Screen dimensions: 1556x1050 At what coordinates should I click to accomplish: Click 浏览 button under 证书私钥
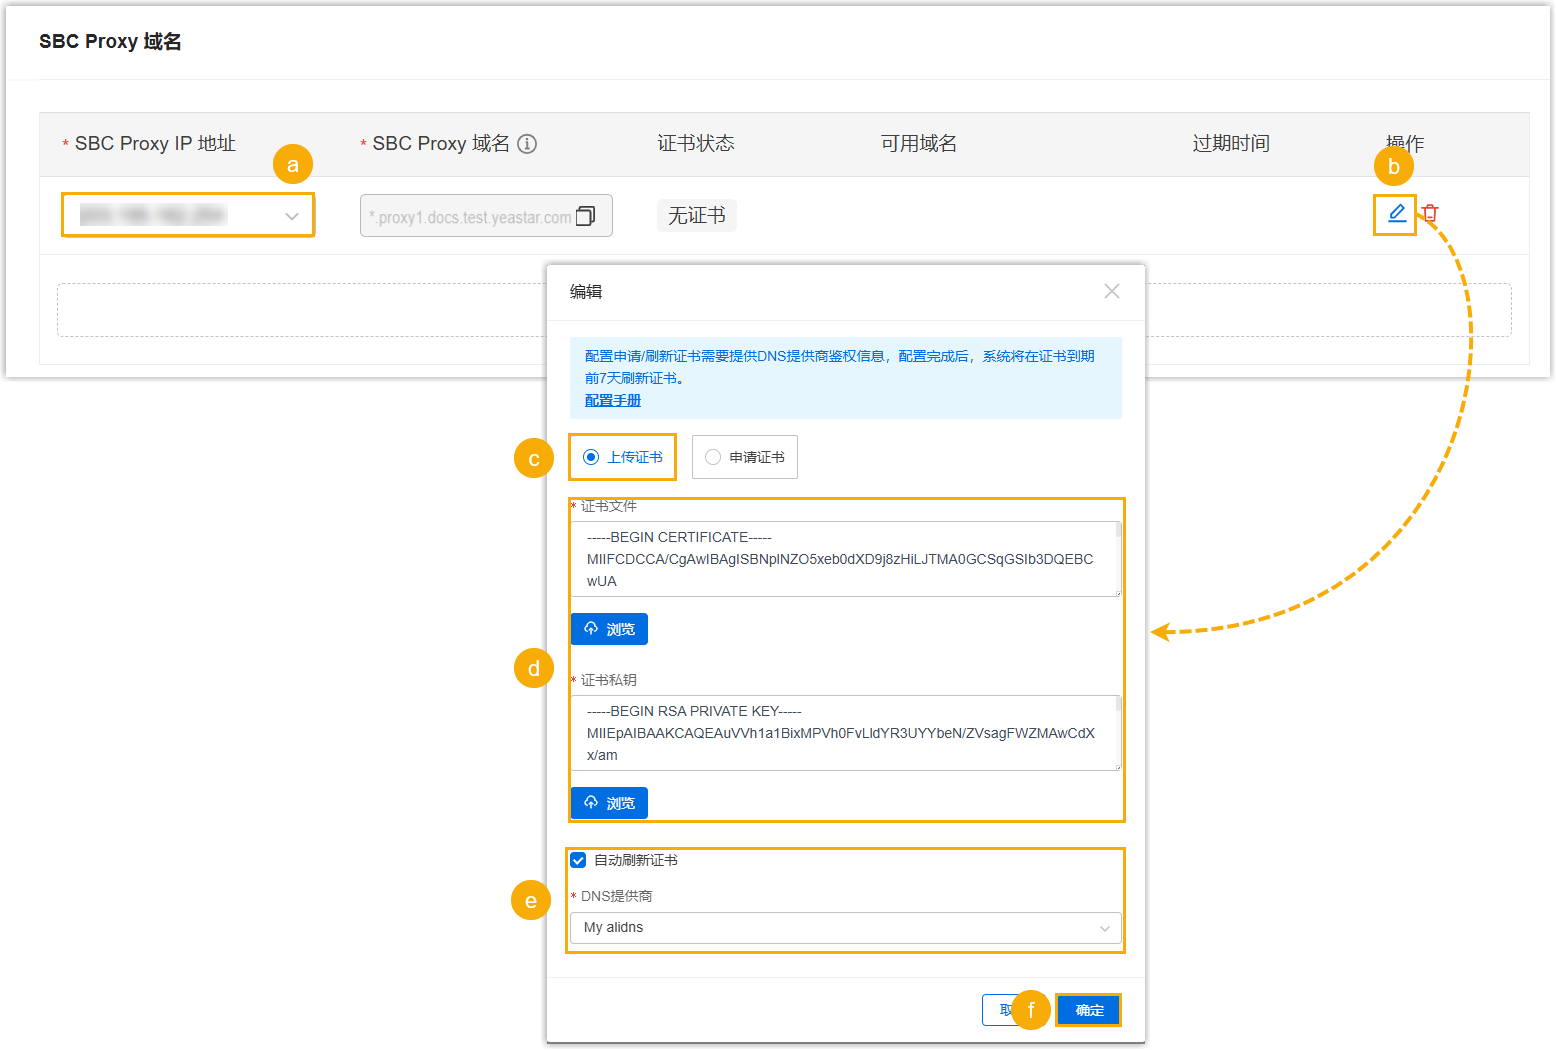click(x=609, y=803)
